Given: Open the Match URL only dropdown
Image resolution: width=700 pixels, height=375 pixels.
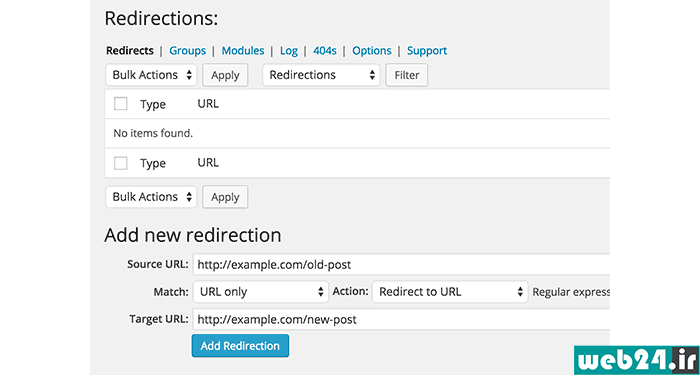Looking at the screenshot, I should point(261,292).
